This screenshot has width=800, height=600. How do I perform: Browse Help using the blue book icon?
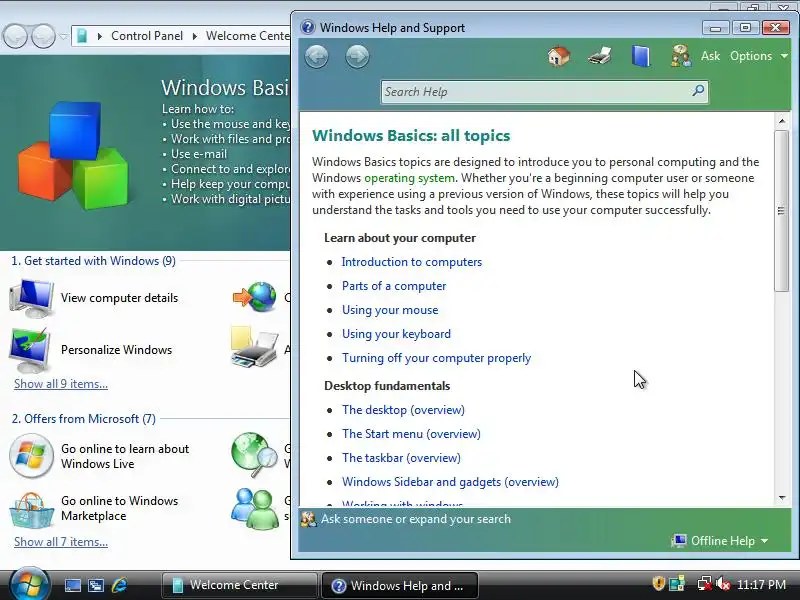[640, 56]
